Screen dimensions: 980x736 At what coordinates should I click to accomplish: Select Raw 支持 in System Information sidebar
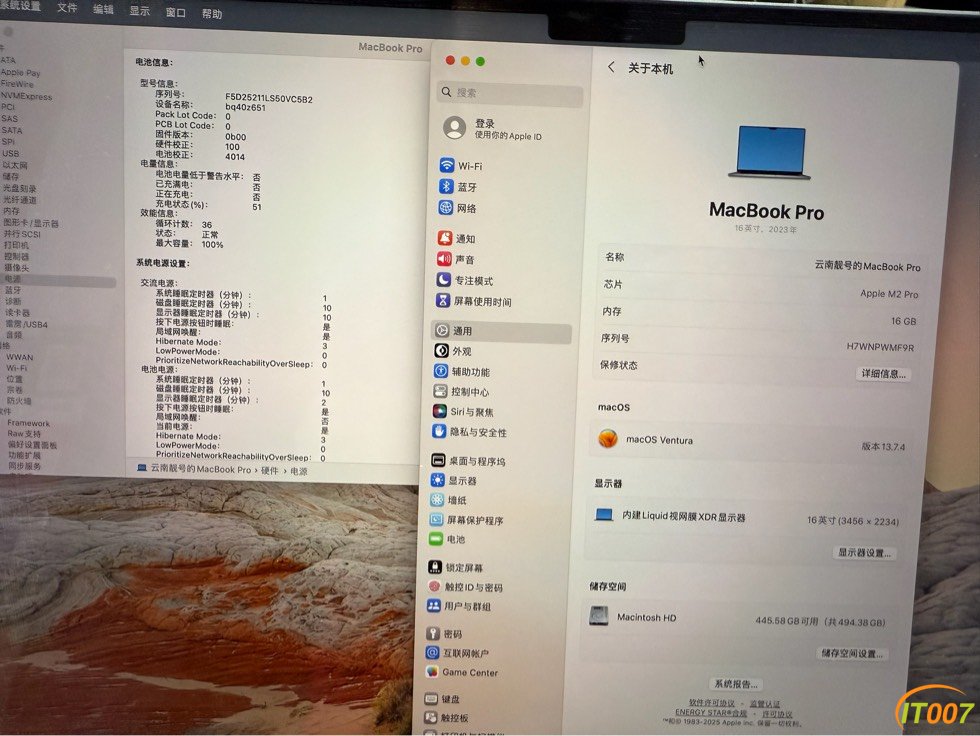(24, 434)
